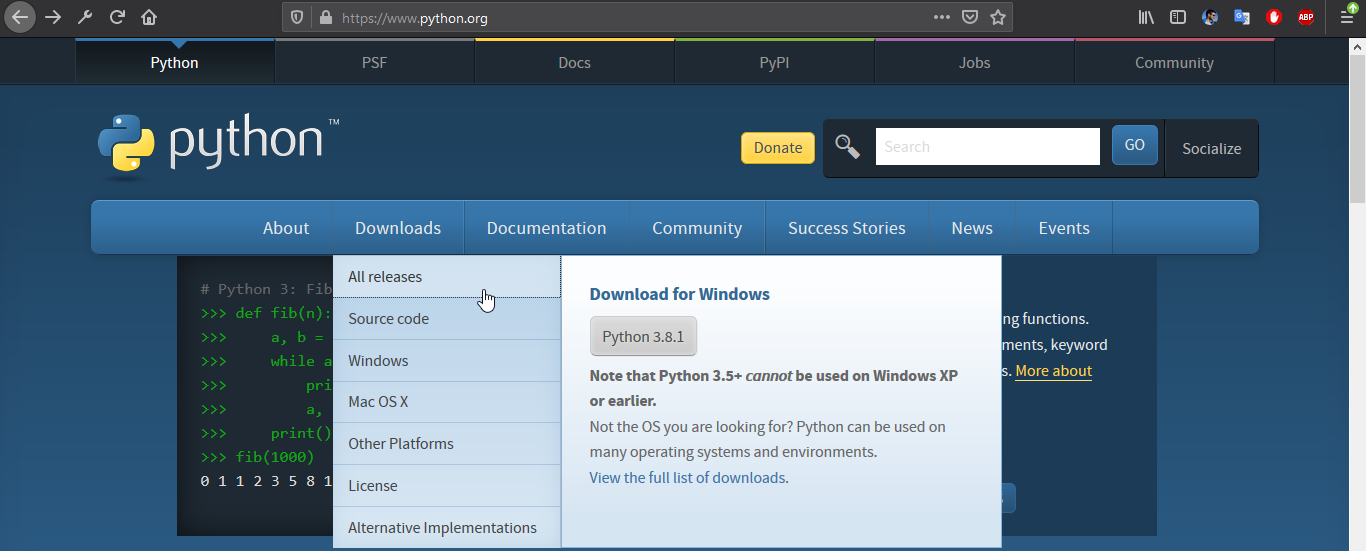Click the shield tracking protection icon
1366x551 pixels.
297,17
